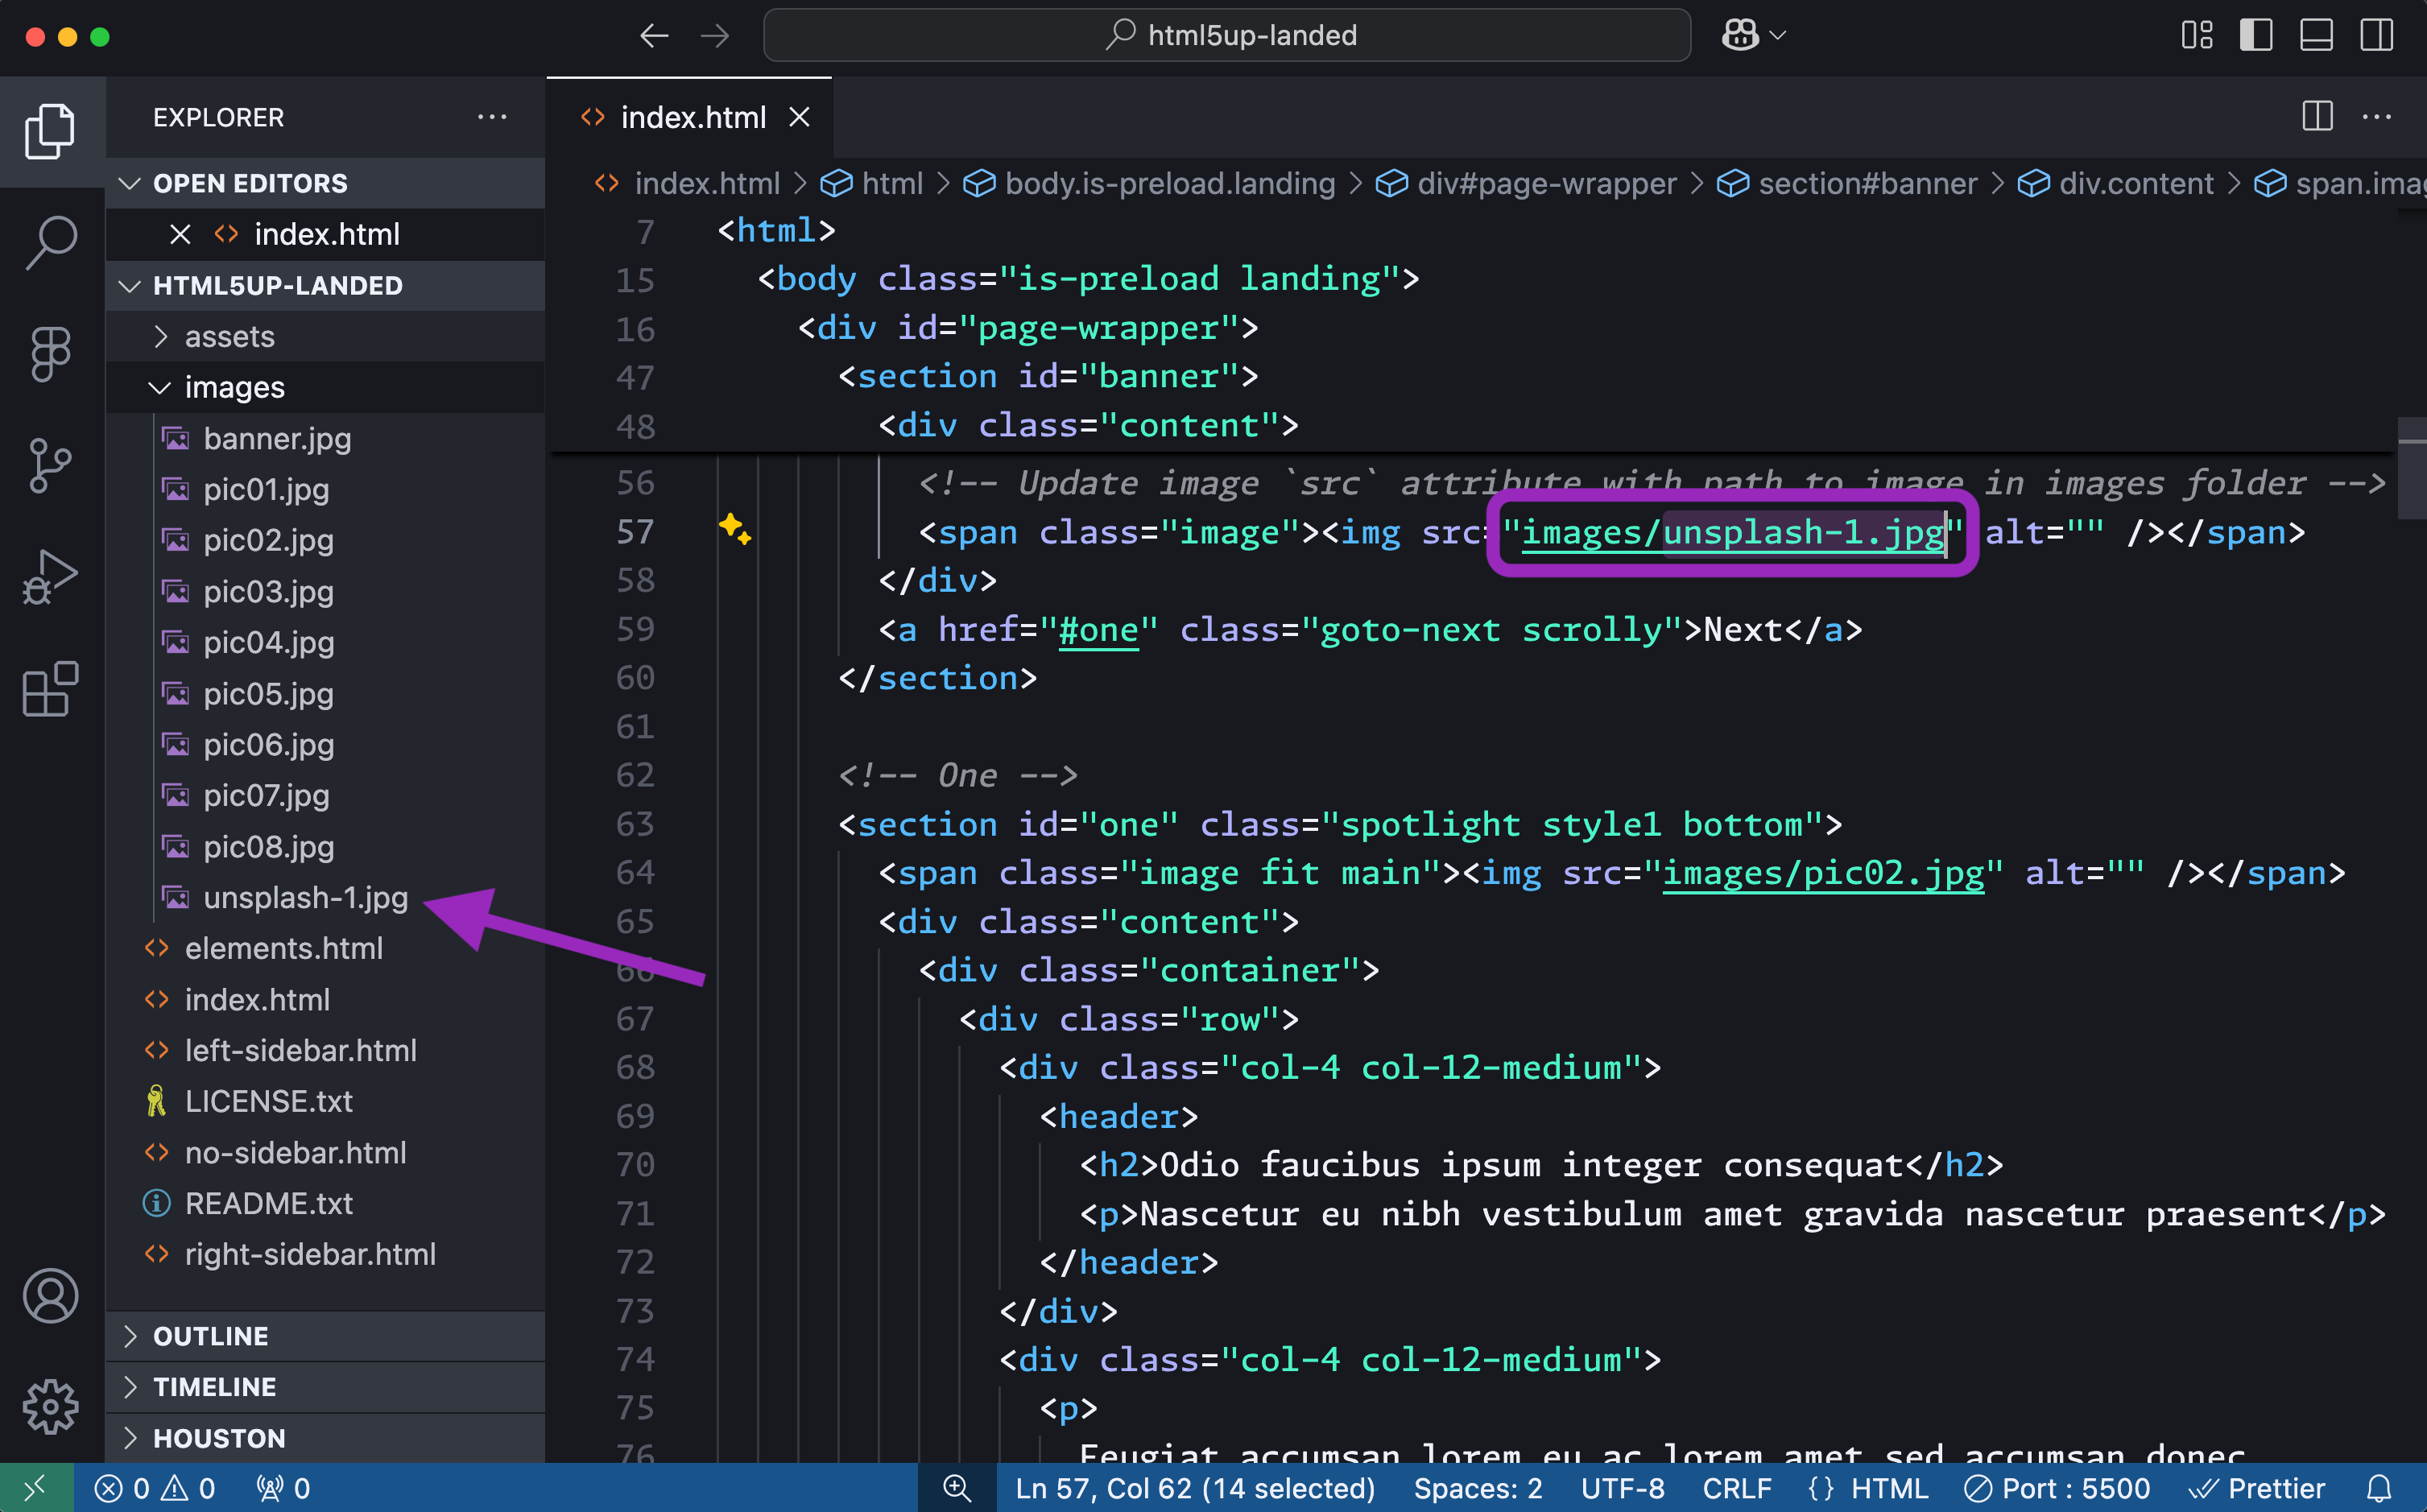Open editor More Actions ellipsis
The height and width of the screenshot is (1512, 2427).
tap(2377, 117)
